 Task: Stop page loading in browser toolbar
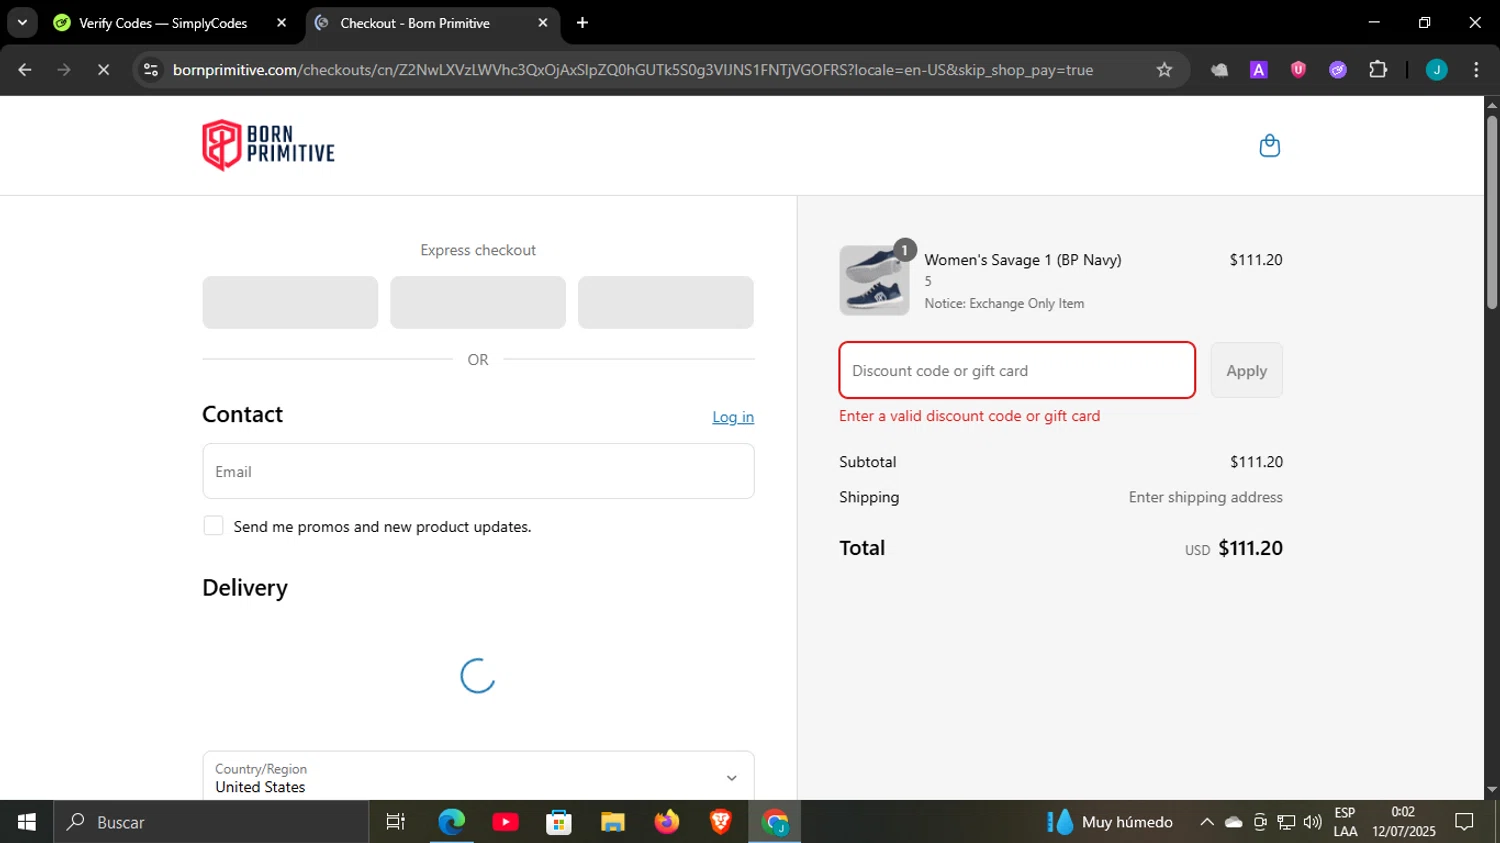coord(103,70)
